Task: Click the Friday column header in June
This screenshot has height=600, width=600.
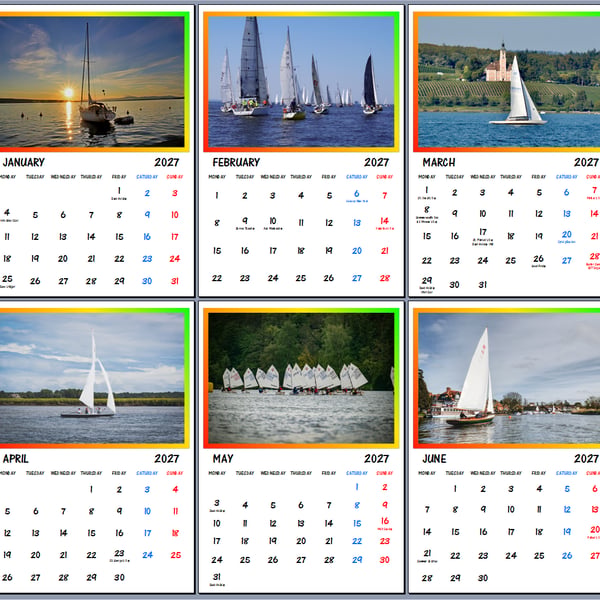Action: [539, 473]
